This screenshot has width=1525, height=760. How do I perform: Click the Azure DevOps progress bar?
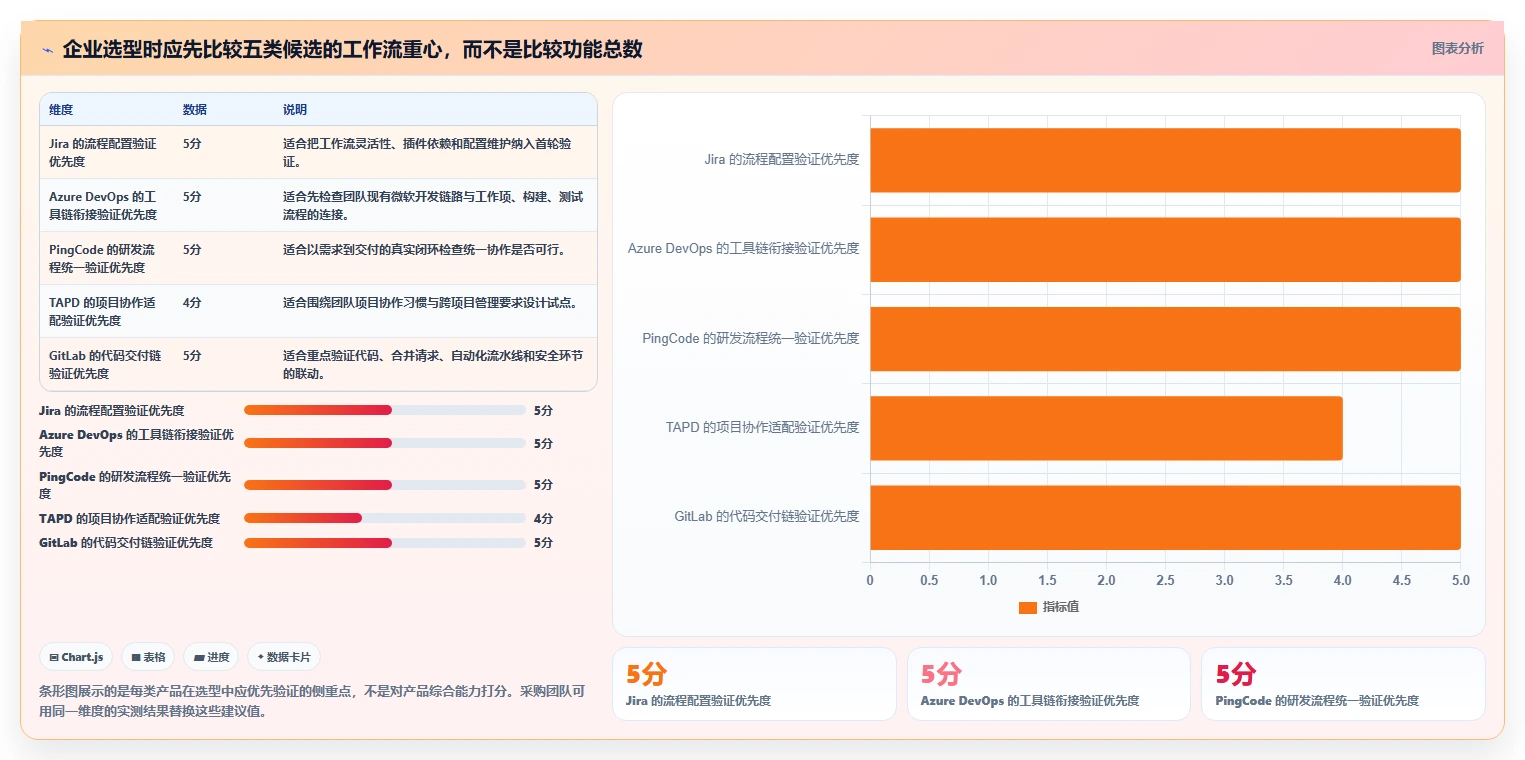tap(385, 443)
